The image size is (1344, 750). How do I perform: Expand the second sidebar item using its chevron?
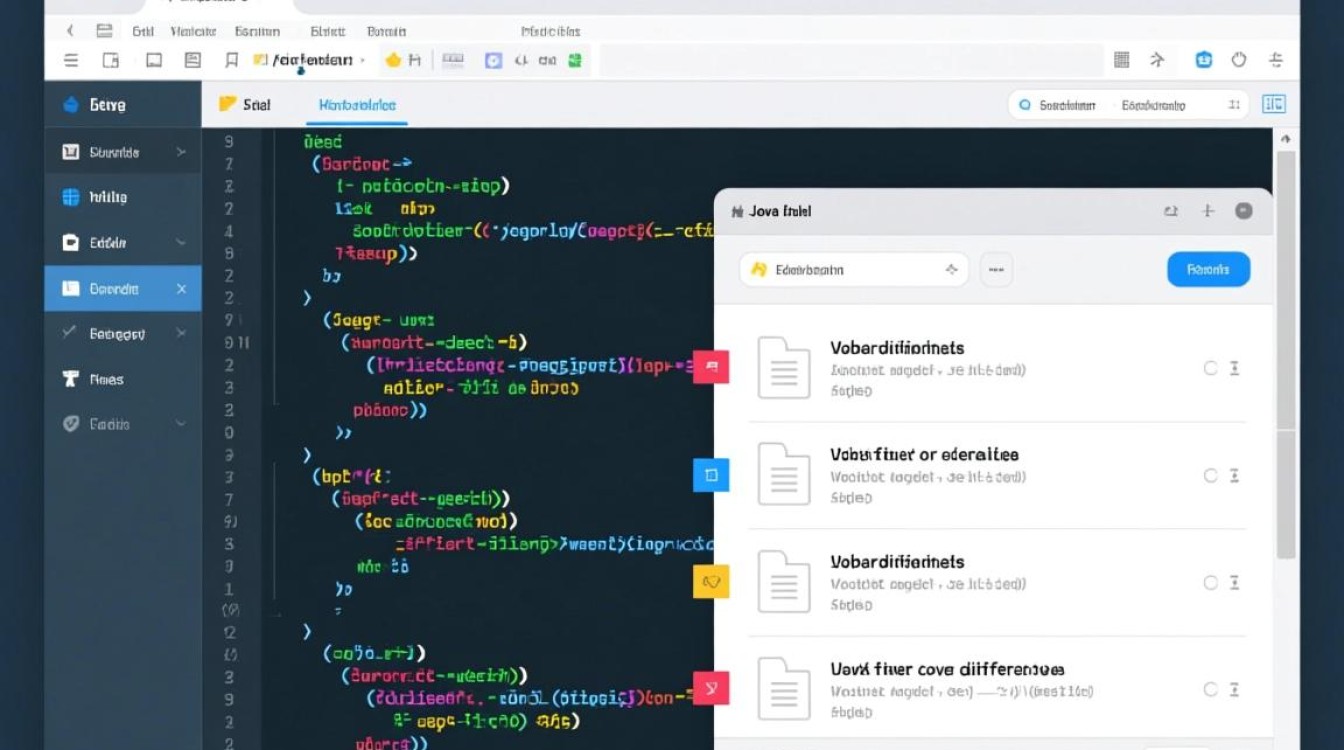click(x=181, y=152)
